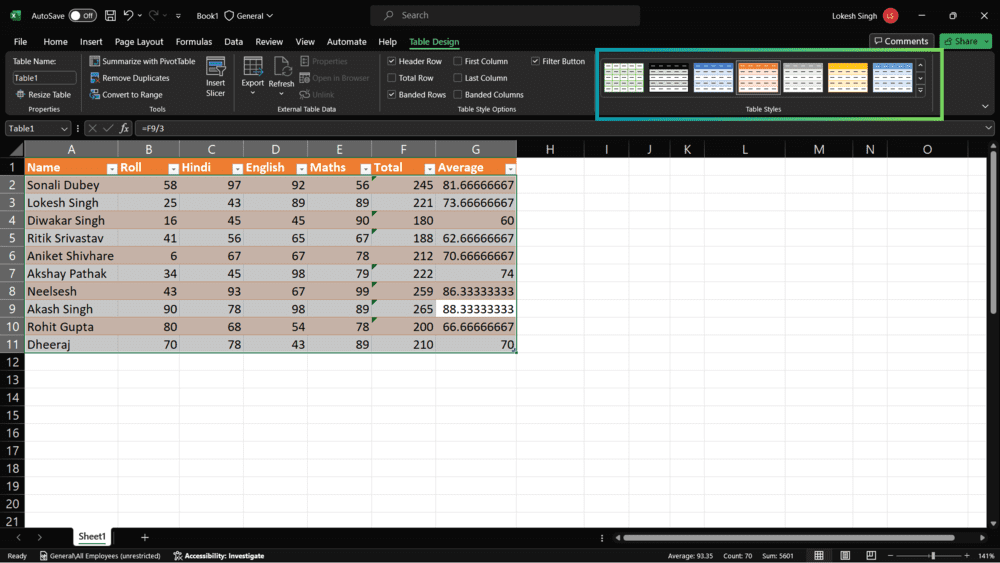Switch to the Formulas tab

pos(194,41)
